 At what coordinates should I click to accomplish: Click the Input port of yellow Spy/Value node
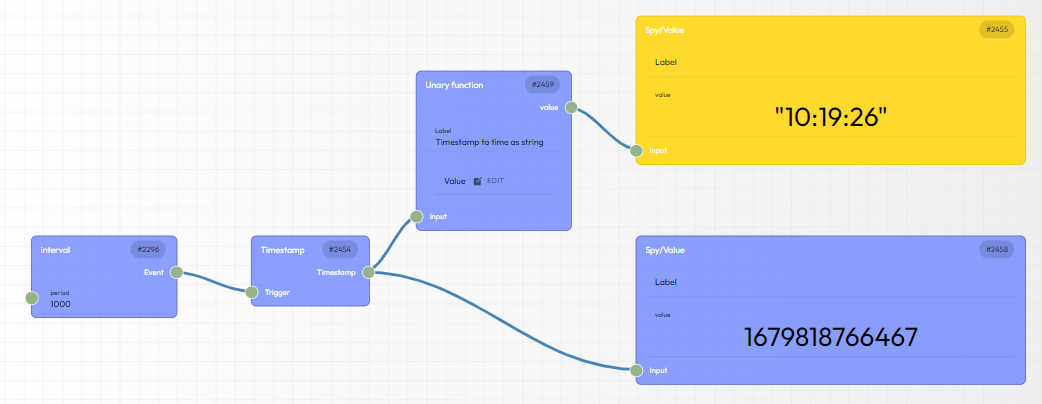[x=636, y=150]
